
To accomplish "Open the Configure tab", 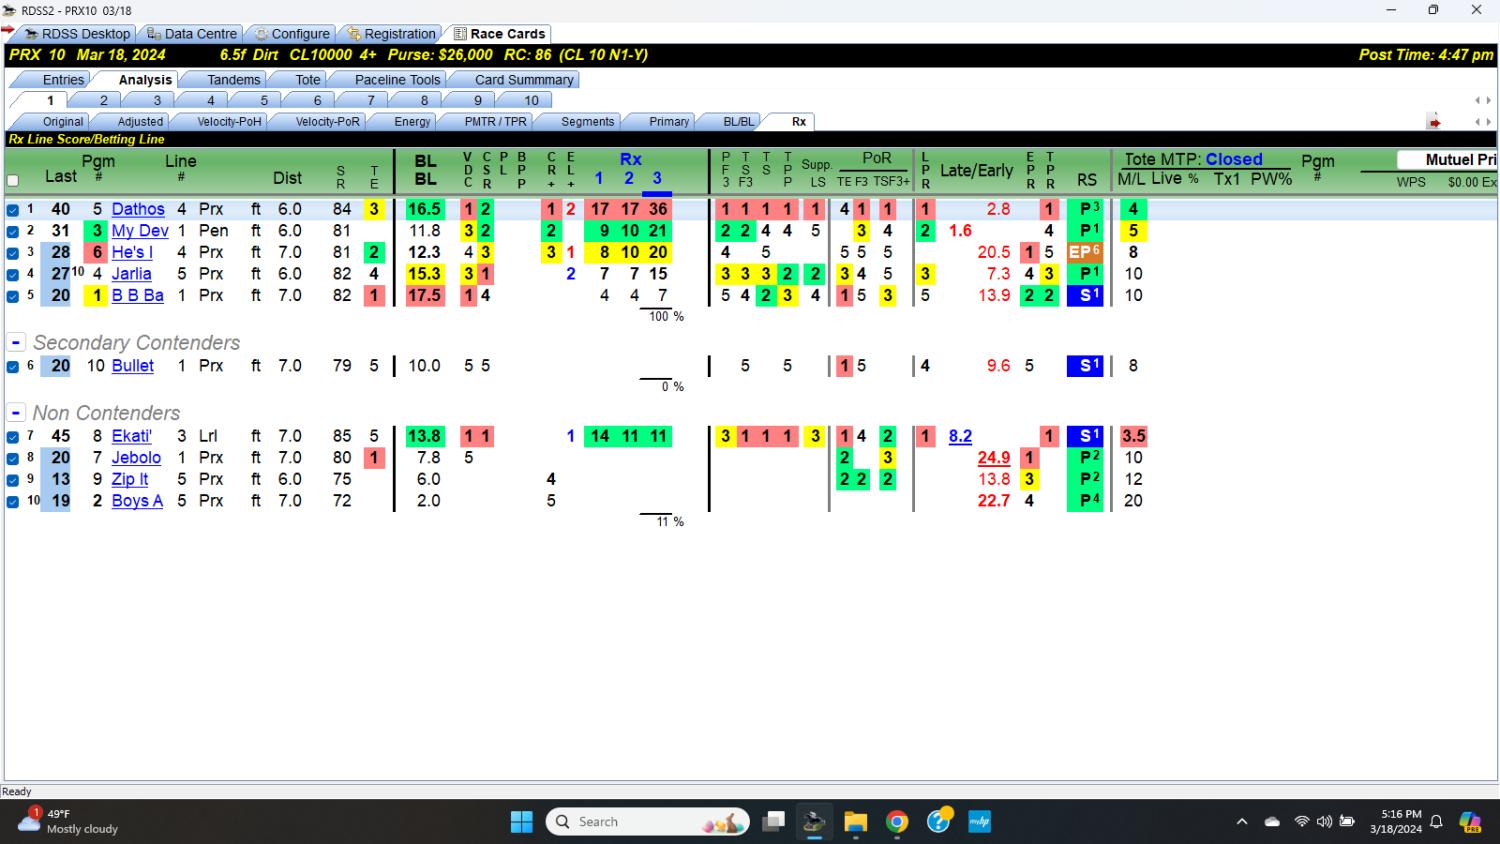I will tap(290, 34).
